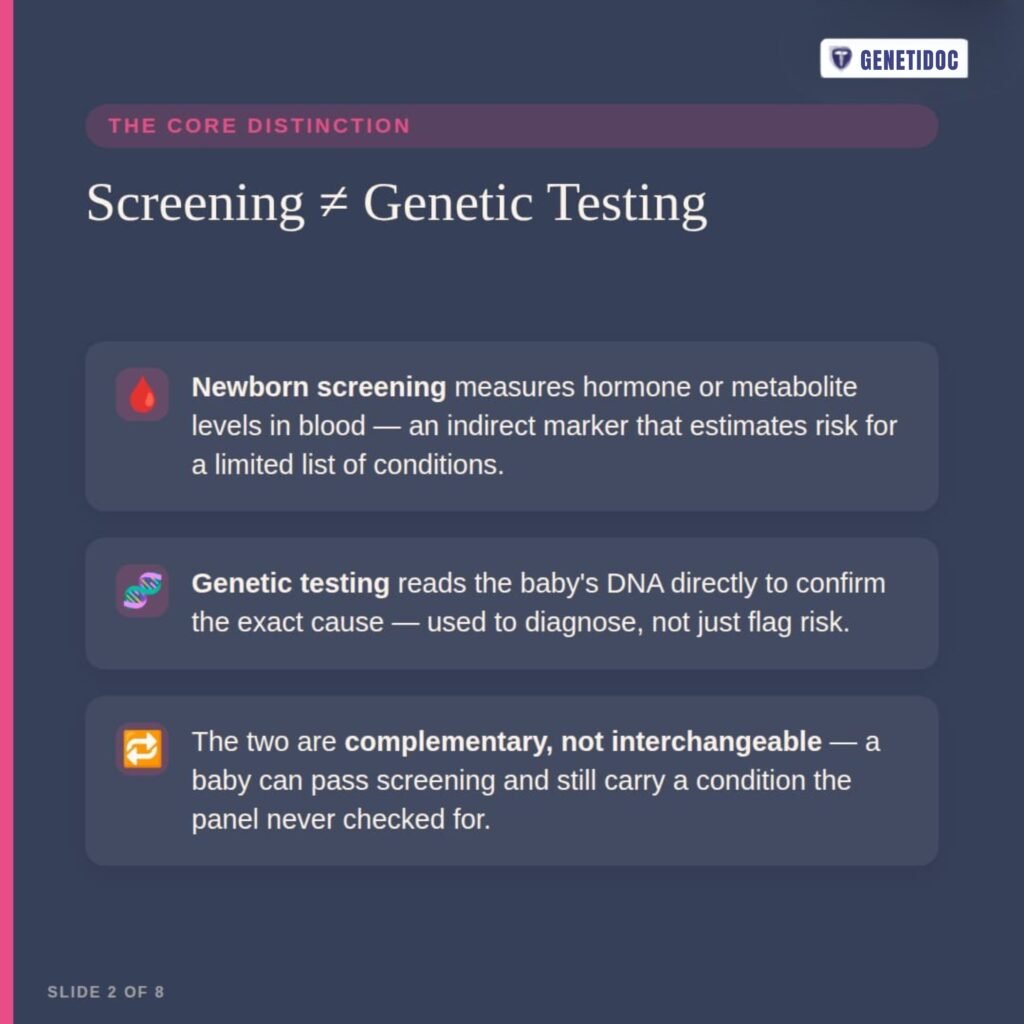Click the pink vertical accent bar

pyautogui.click(x=7, y=512)
